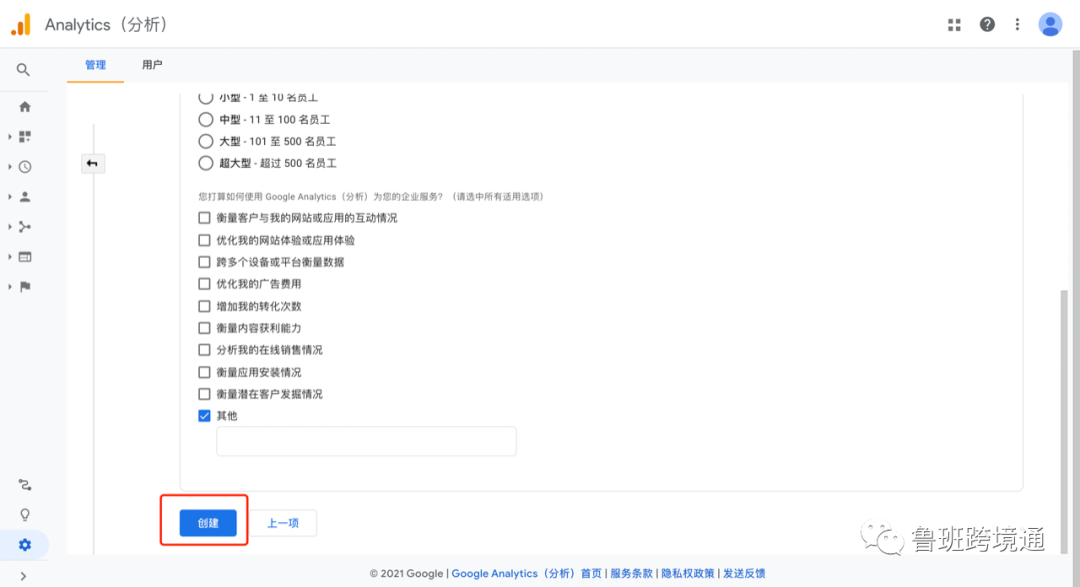Open the Help question mark icon
This screenshot has height=587, width=1080.
coord(987,23)
